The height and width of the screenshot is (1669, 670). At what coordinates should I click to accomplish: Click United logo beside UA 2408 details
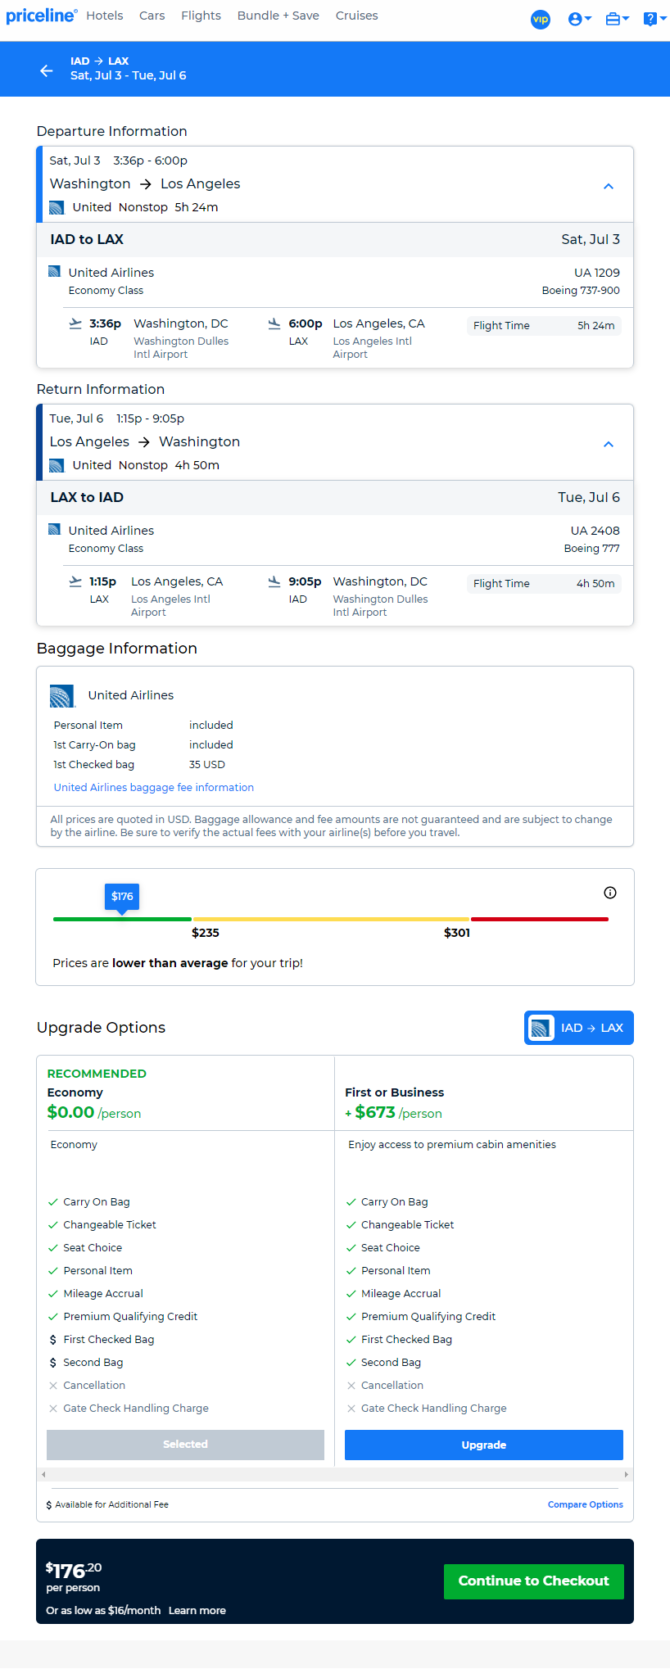tap(54, 530)
